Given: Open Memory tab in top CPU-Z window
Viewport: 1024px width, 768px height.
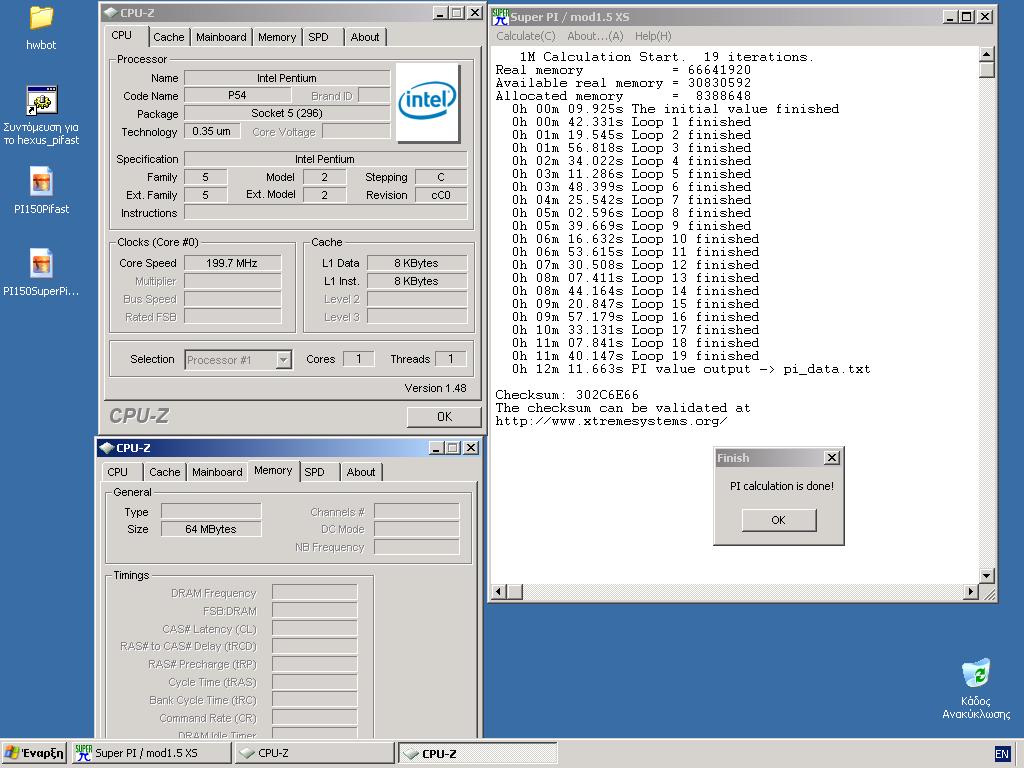Looking at the screenshot, I should 277,37.
